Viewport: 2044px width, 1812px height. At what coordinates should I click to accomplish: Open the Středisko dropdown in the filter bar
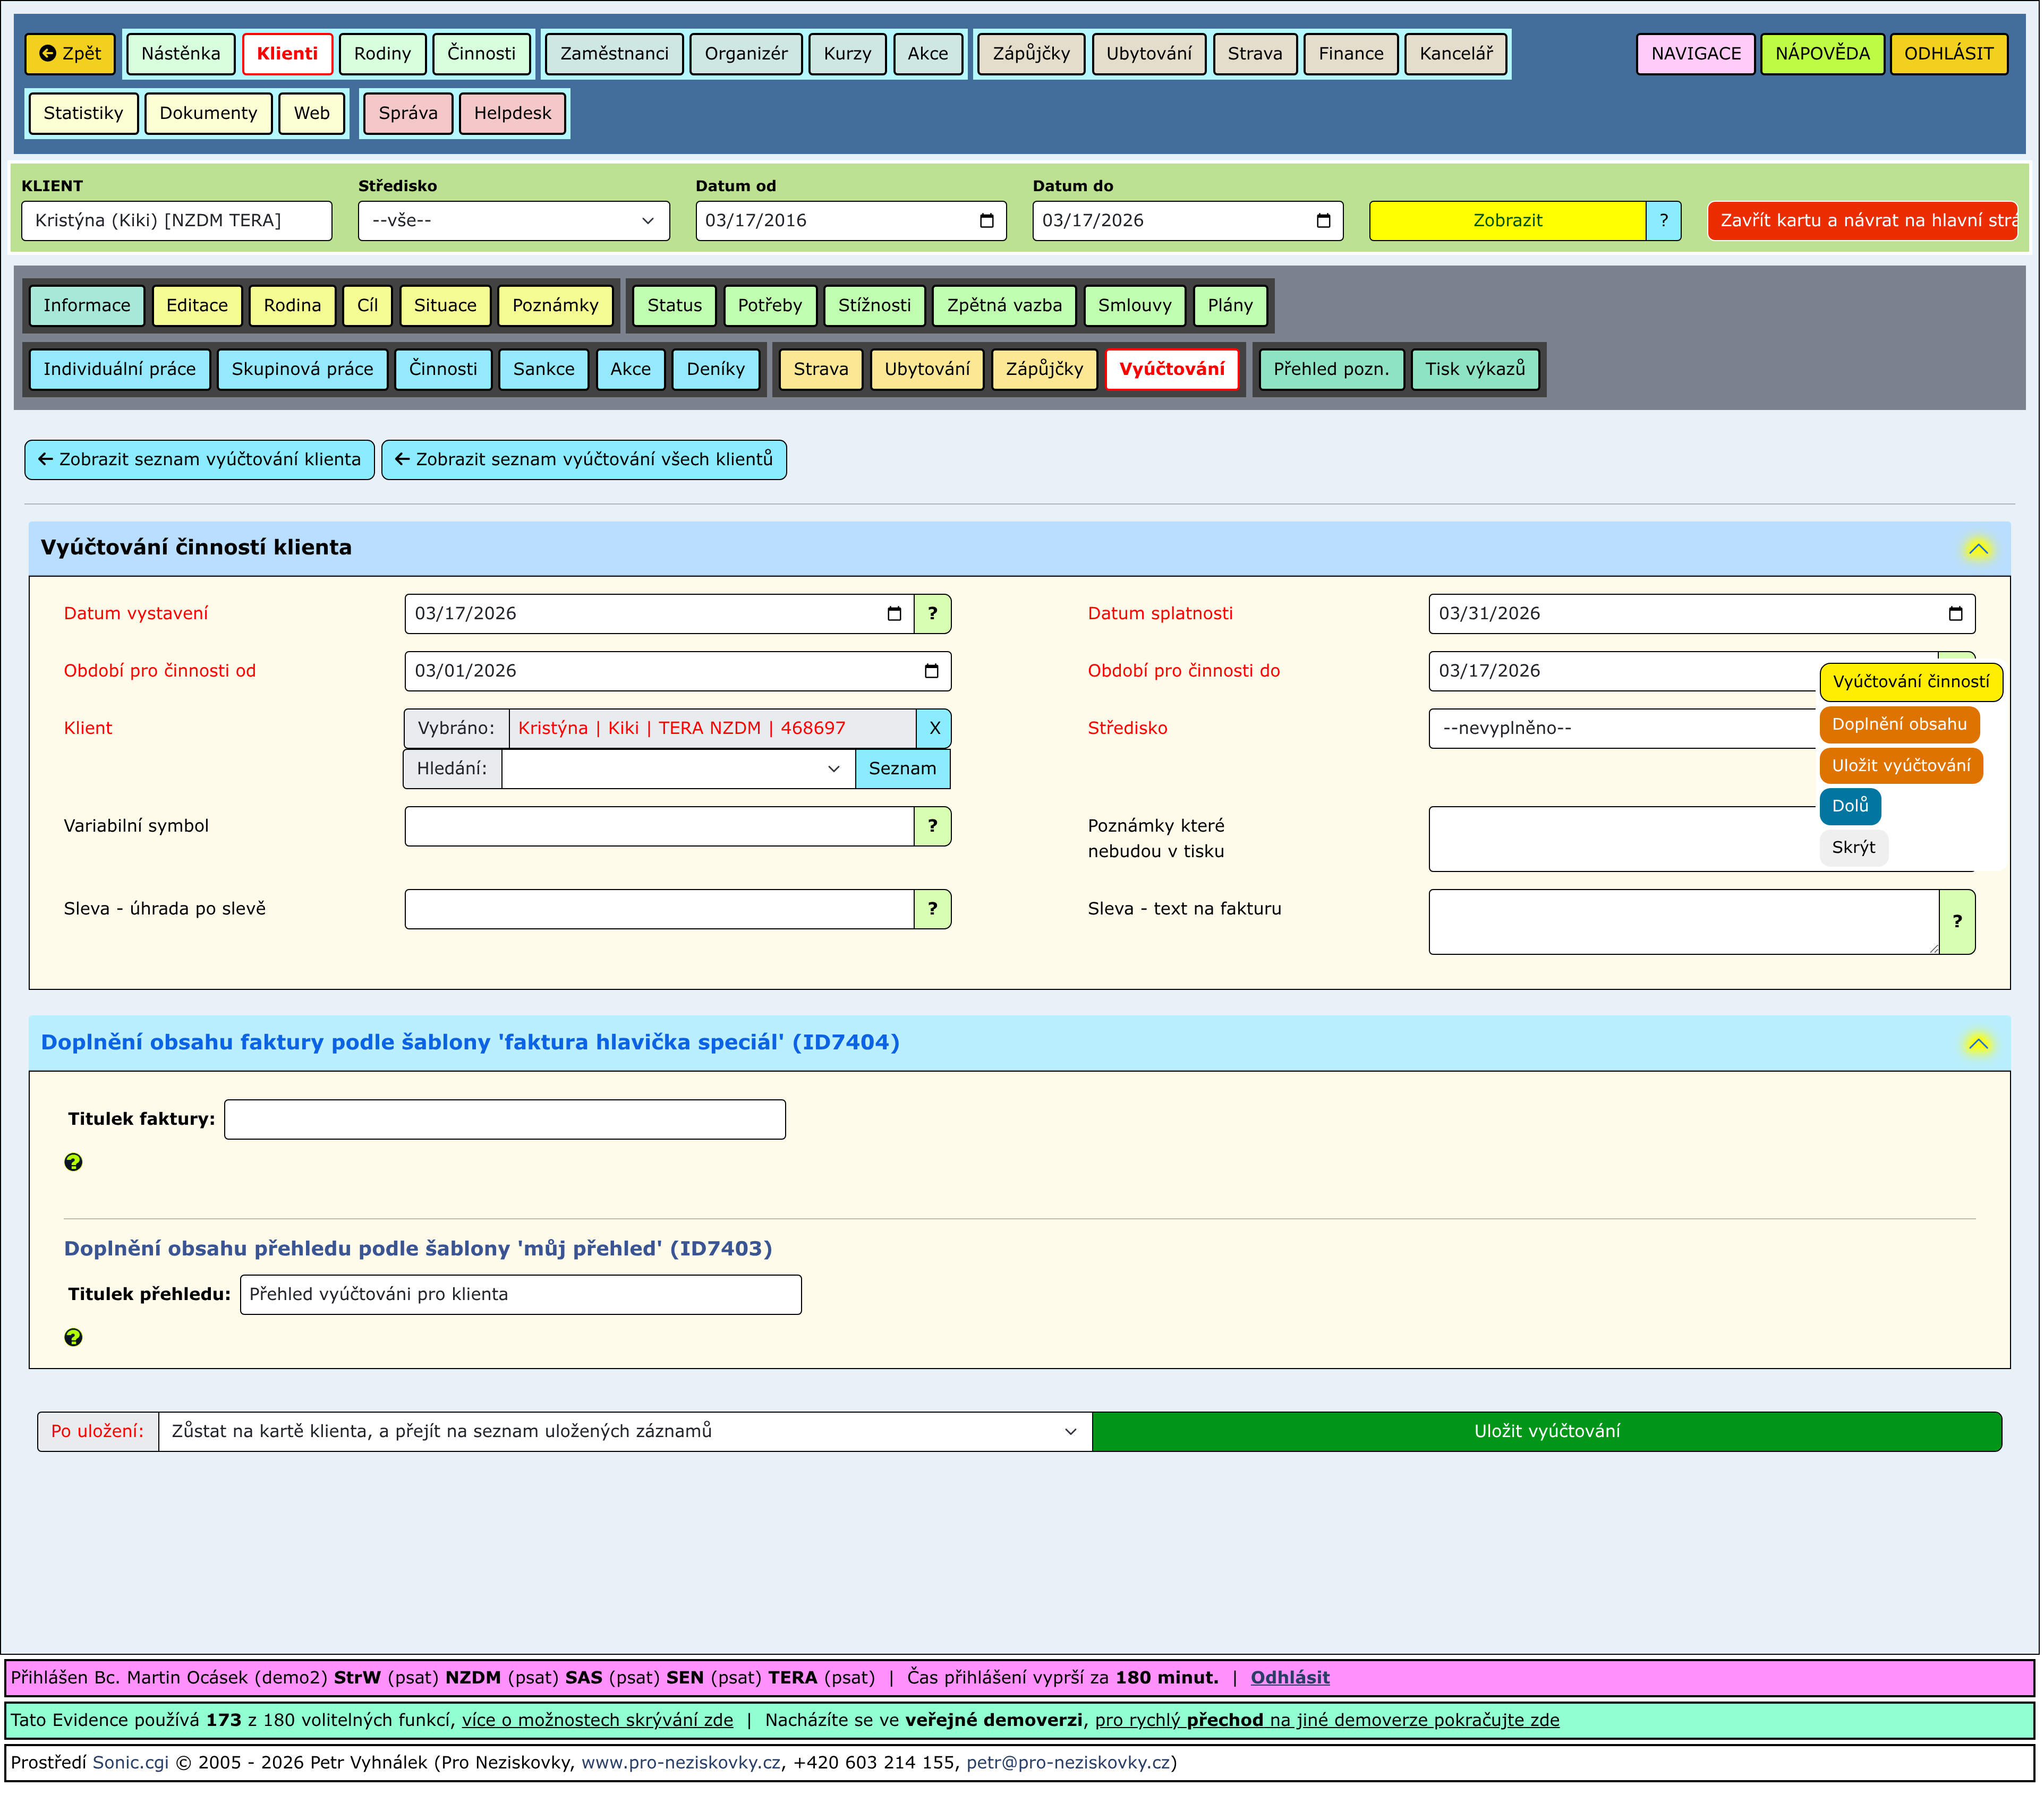[x=514, y=221]
